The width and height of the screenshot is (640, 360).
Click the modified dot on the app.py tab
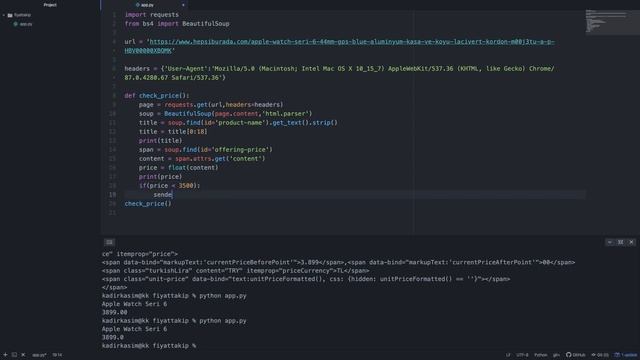pos(183,5)
